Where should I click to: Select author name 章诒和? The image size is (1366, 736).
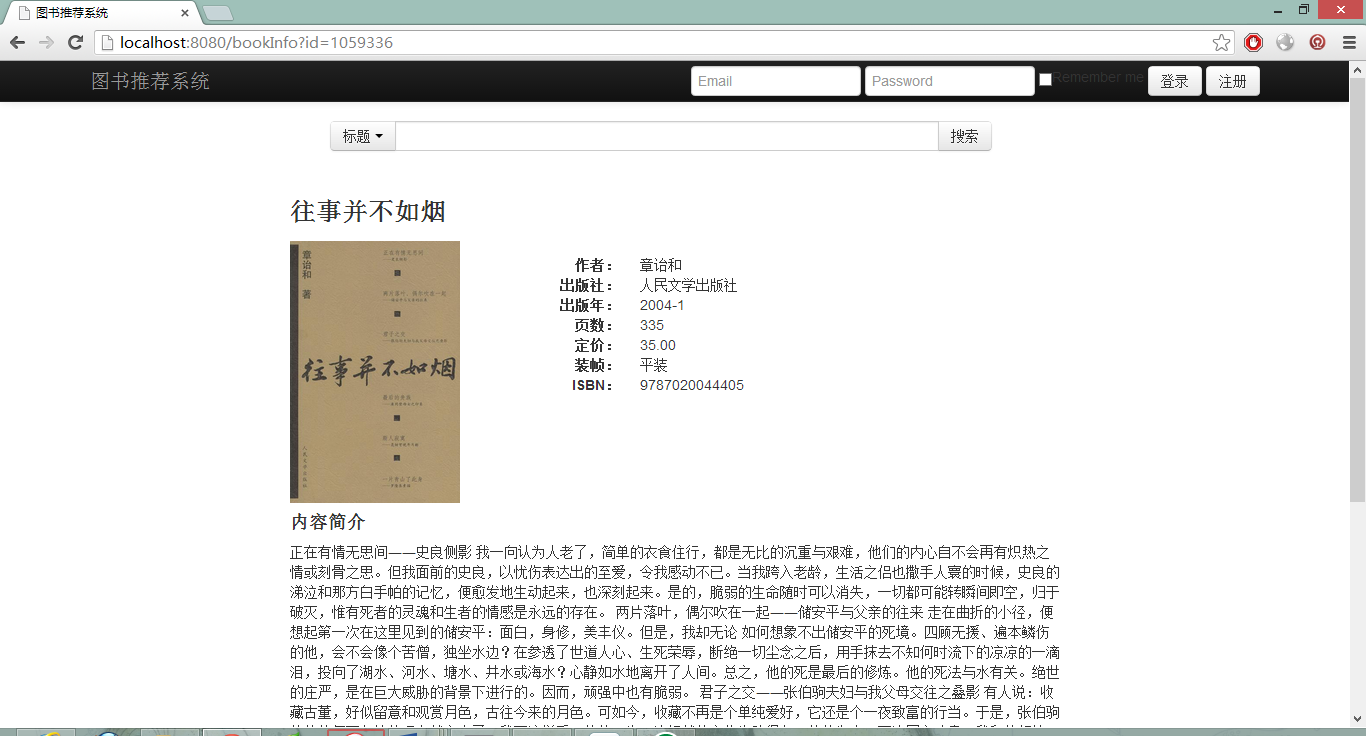coord(661,265)
